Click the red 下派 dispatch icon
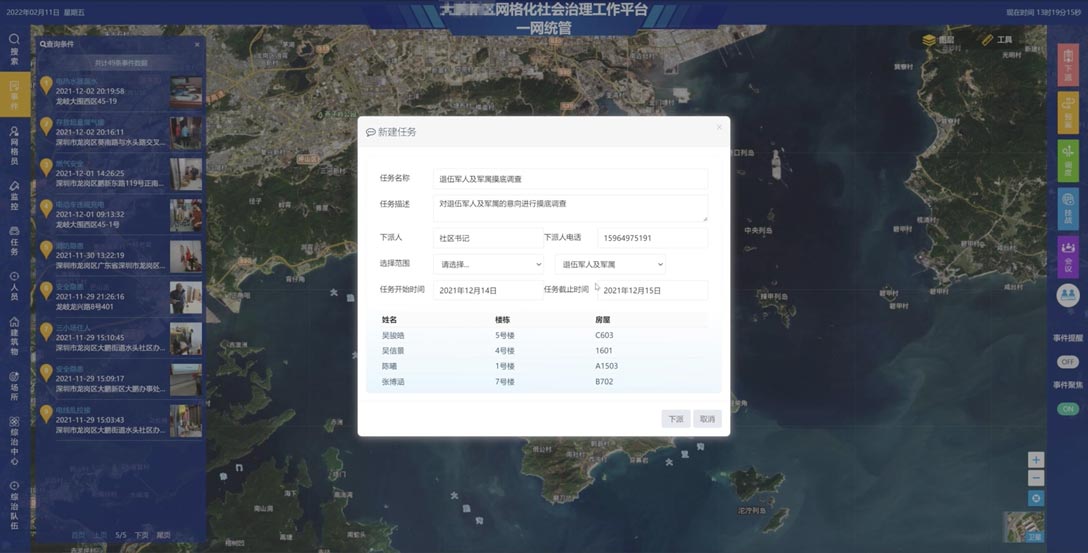1088x553 pixels. pos(1068,66)
